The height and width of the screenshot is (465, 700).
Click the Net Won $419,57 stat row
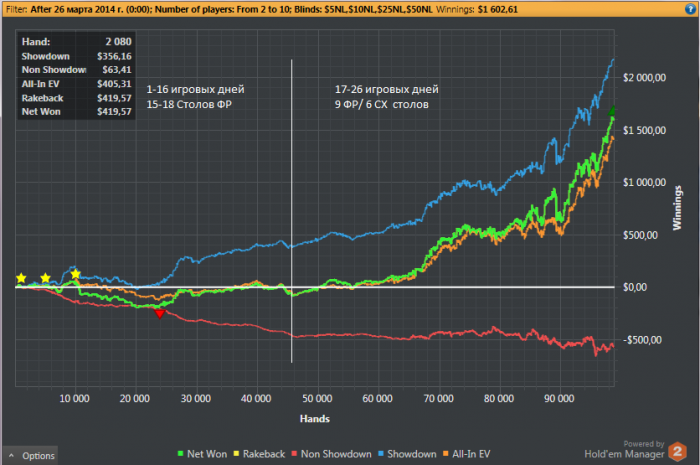[76, 112]
